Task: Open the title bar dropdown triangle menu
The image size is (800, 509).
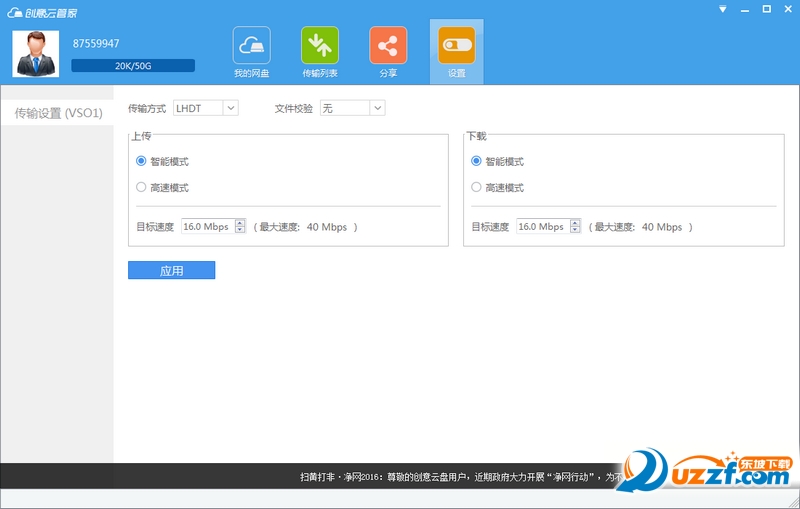Action: click(722, 9)
